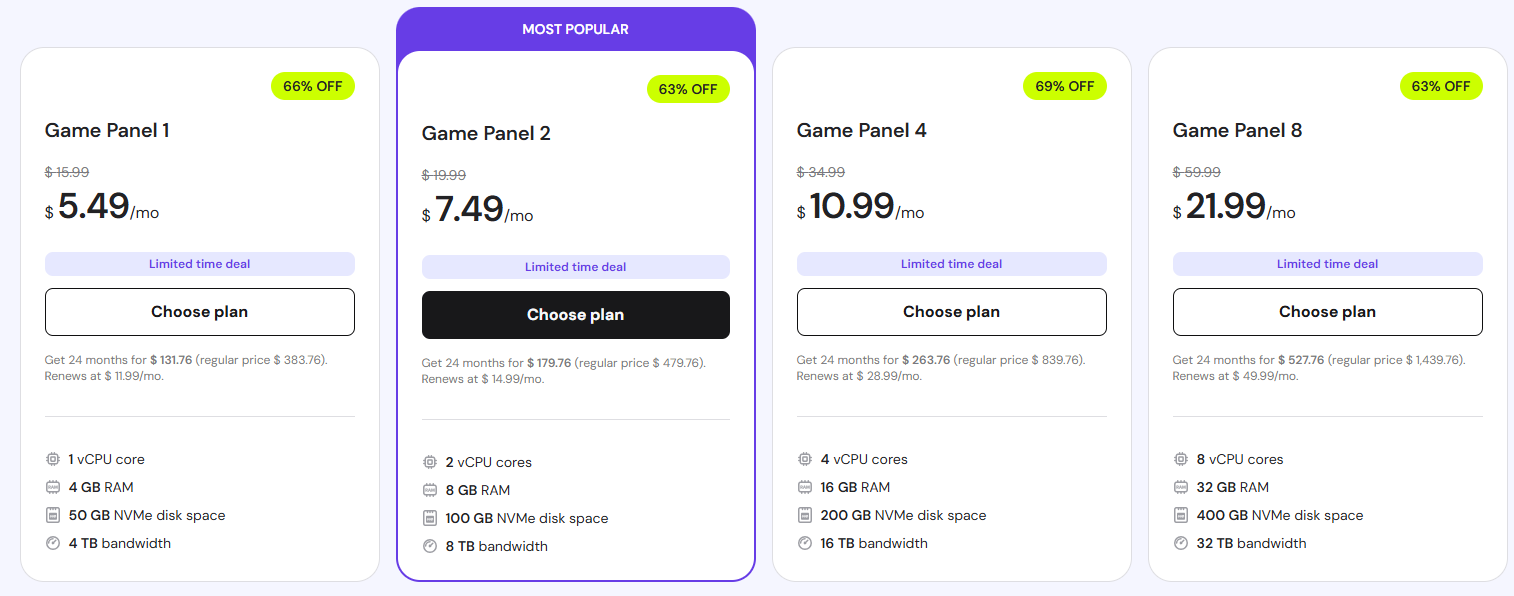Click the 66% OFF badge
The height and width of the screenshot is (596, 1514).
tap(313, 86)
